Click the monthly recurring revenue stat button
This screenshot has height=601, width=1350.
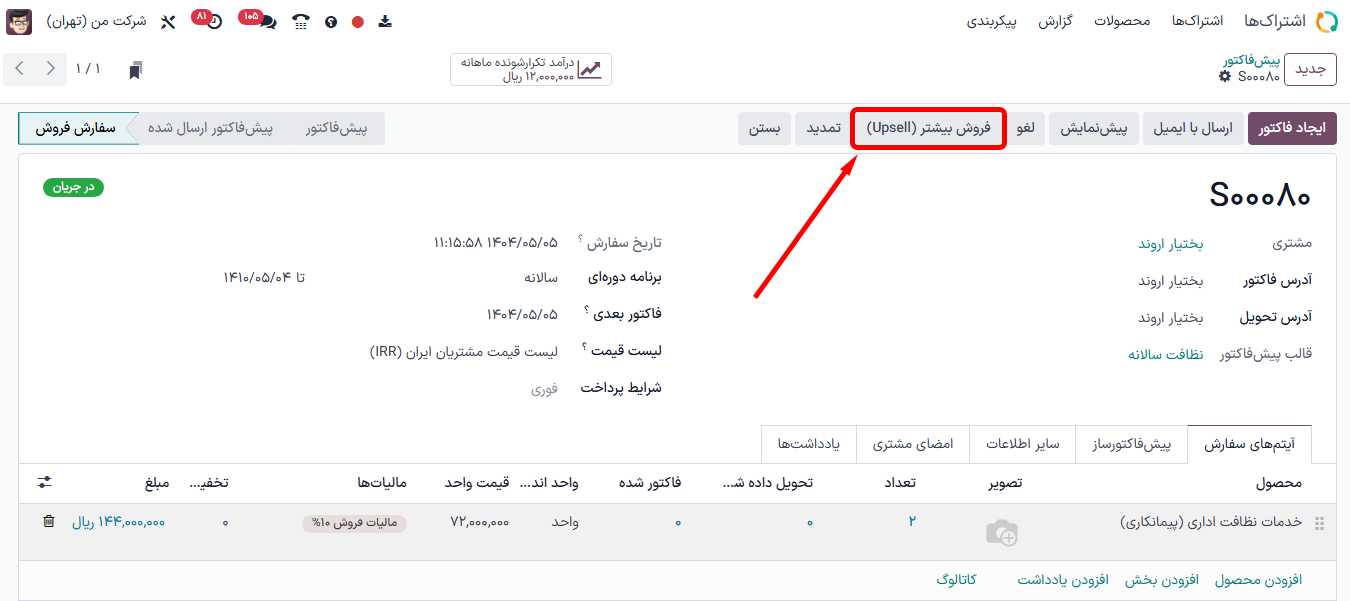(530, 69)
